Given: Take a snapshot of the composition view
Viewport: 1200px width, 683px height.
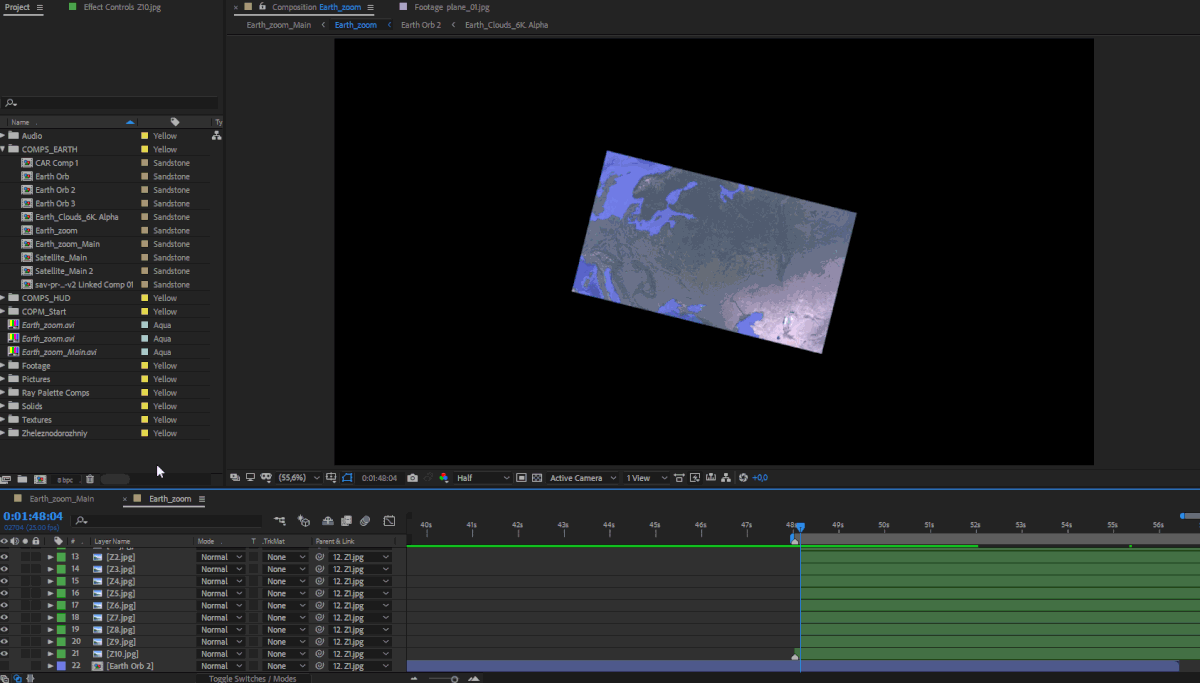Looking at the screenshot, I should 412,477.
